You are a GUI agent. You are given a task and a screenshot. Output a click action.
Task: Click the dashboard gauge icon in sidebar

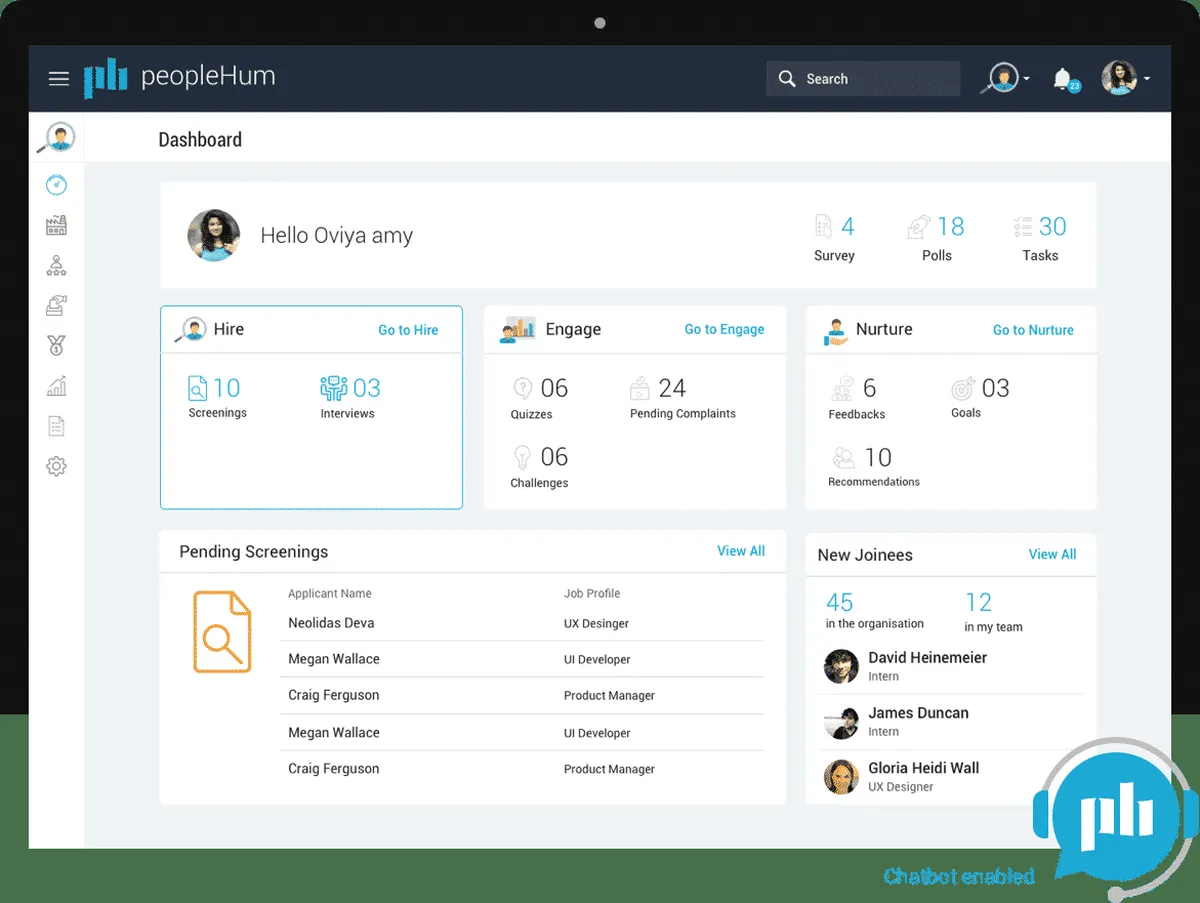pyautogui.click(x=57, y=185)
